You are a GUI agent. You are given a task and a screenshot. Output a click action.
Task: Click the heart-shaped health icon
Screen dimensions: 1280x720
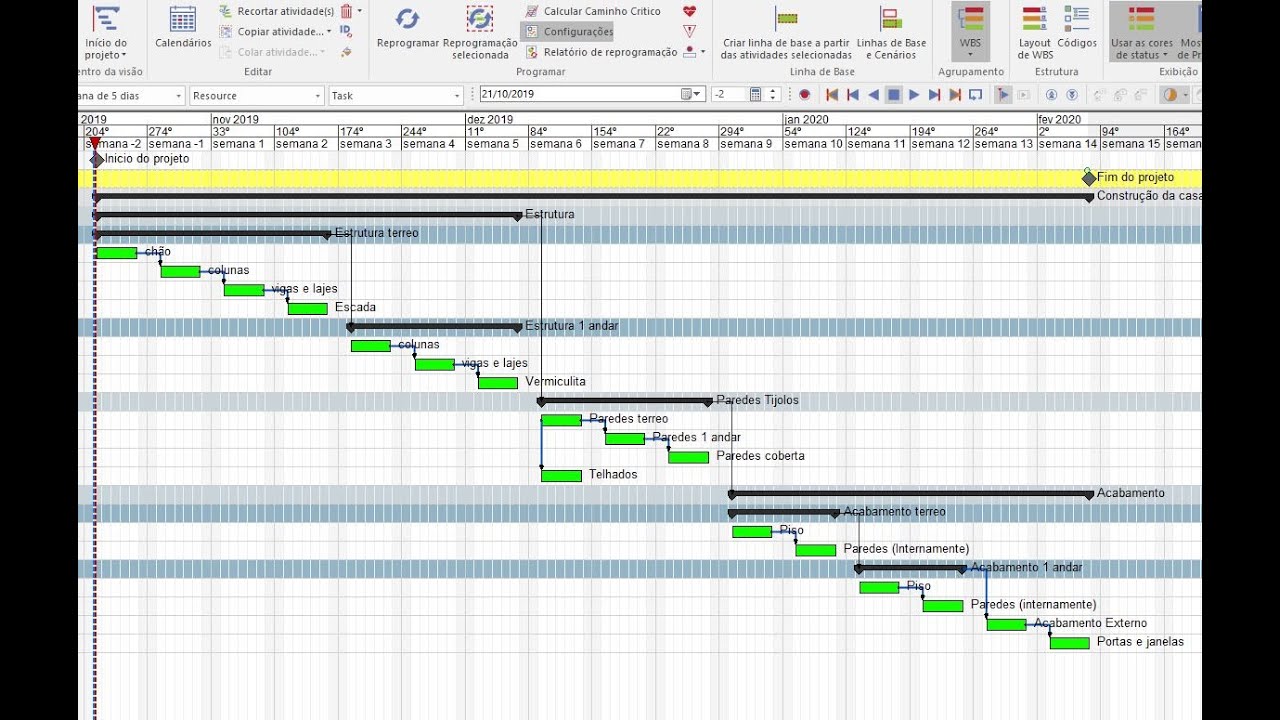click(689, 11)
